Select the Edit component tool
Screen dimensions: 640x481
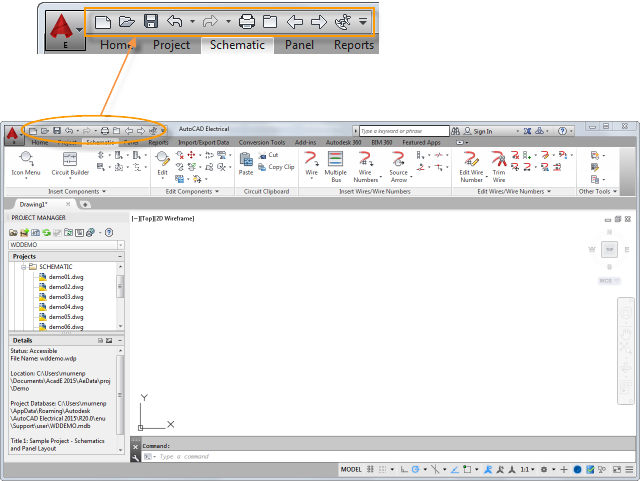[162, 163]
